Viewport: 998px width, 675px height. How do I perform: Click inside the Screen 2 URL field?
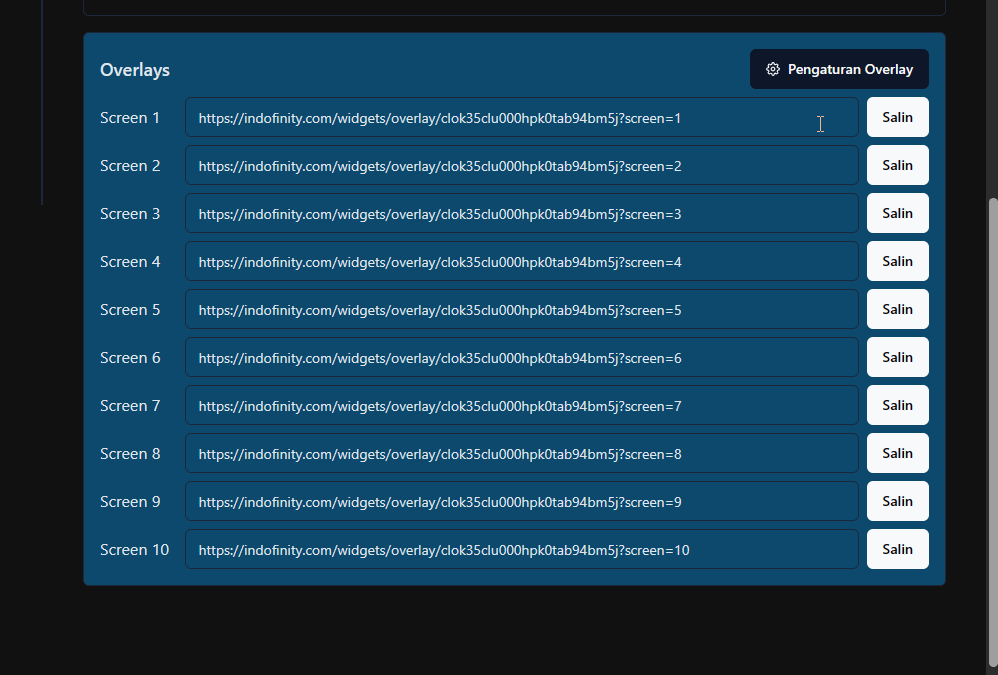[521, 166]
